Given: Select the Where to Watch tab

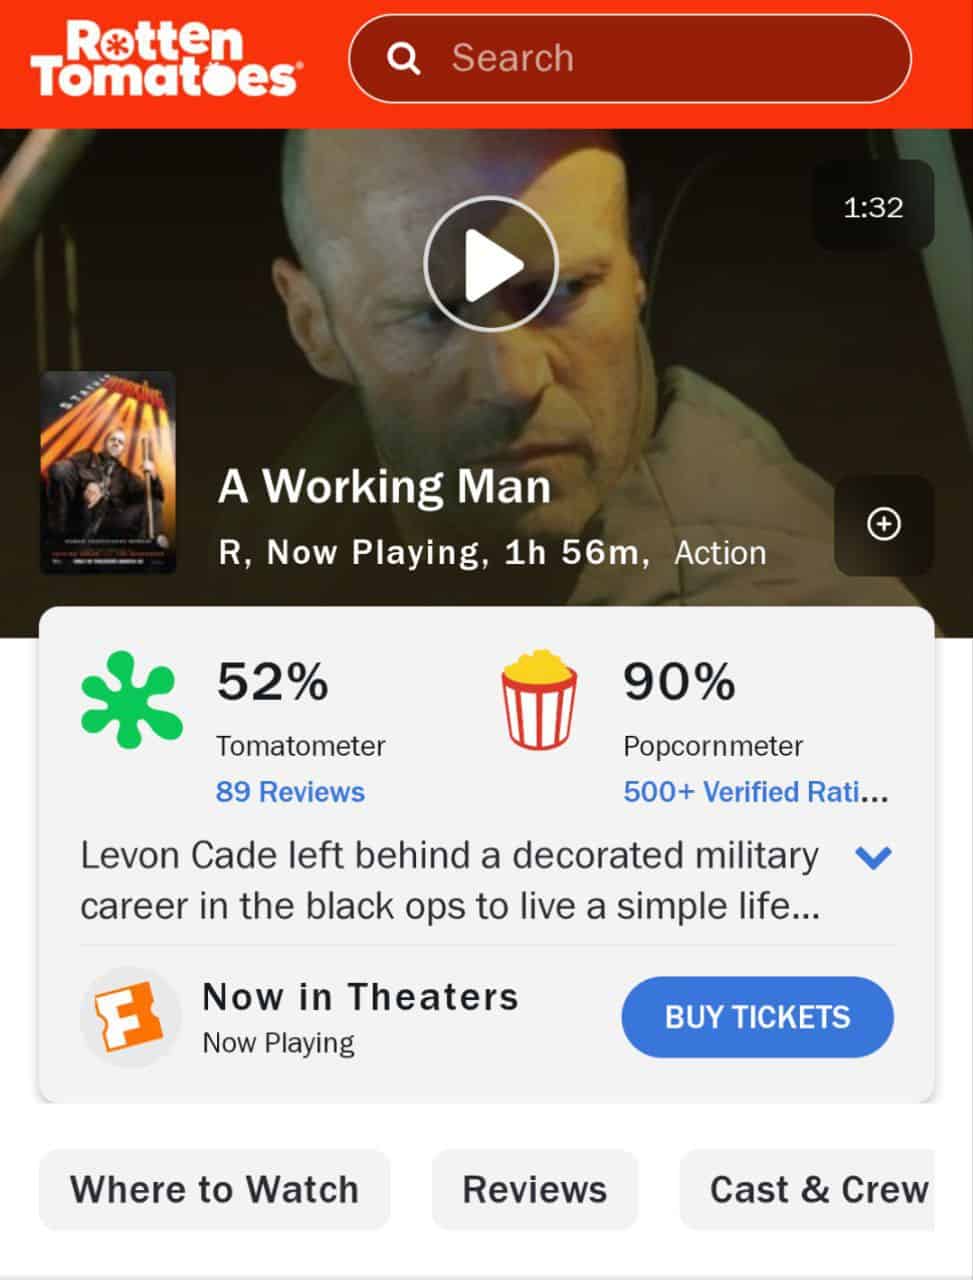Looking at the screenshot, I should (x=214, y=1189).
